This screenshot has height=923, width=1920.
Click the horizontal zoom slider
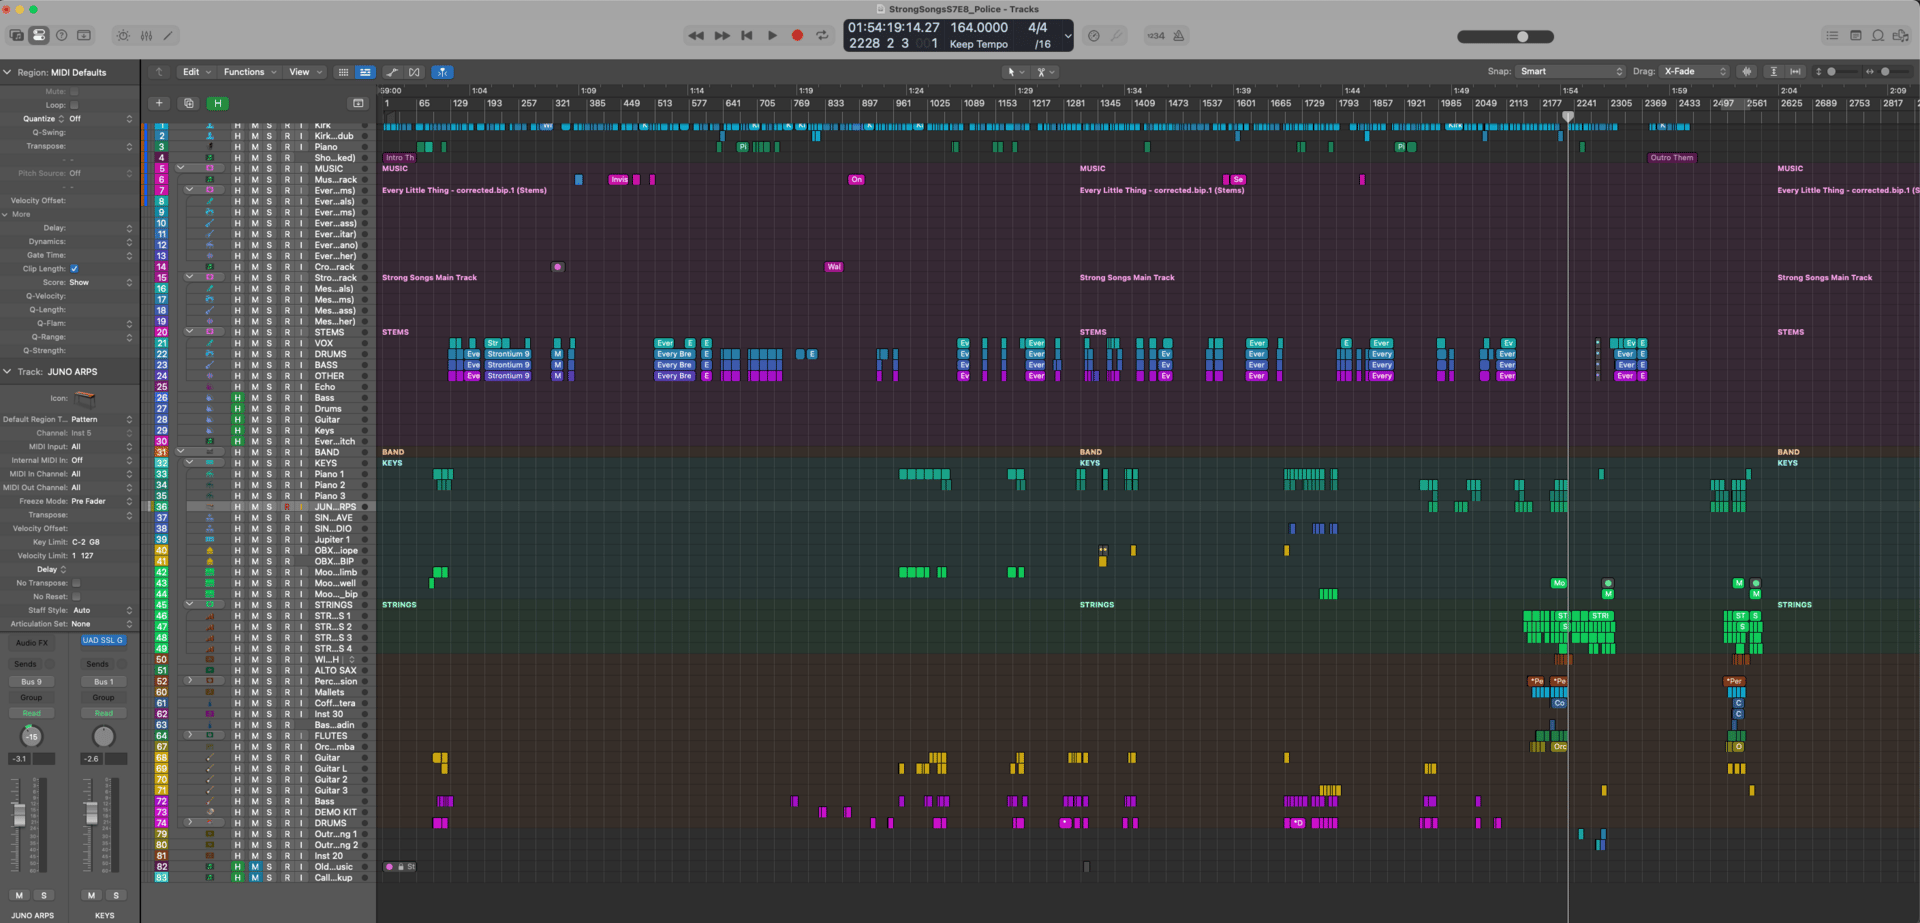tap(1886, 72)
